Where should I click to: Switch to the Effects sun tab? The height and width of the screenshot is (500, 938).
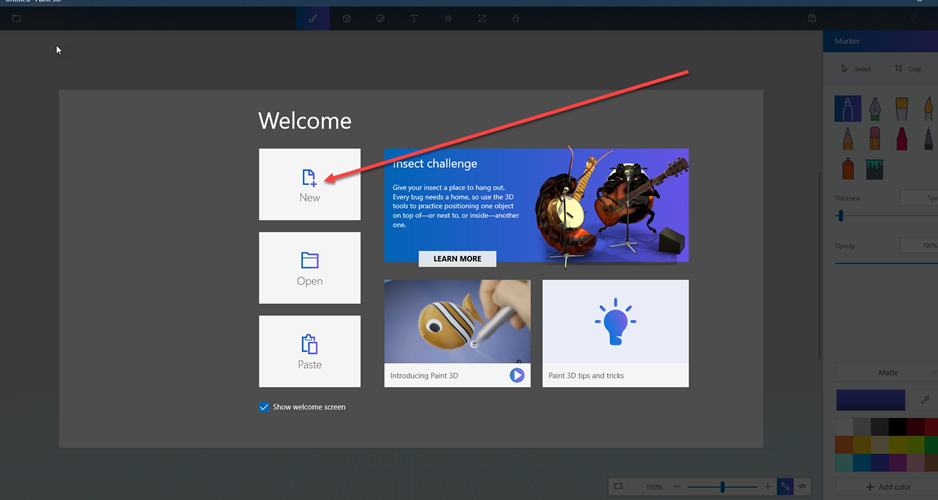(447, 19)
